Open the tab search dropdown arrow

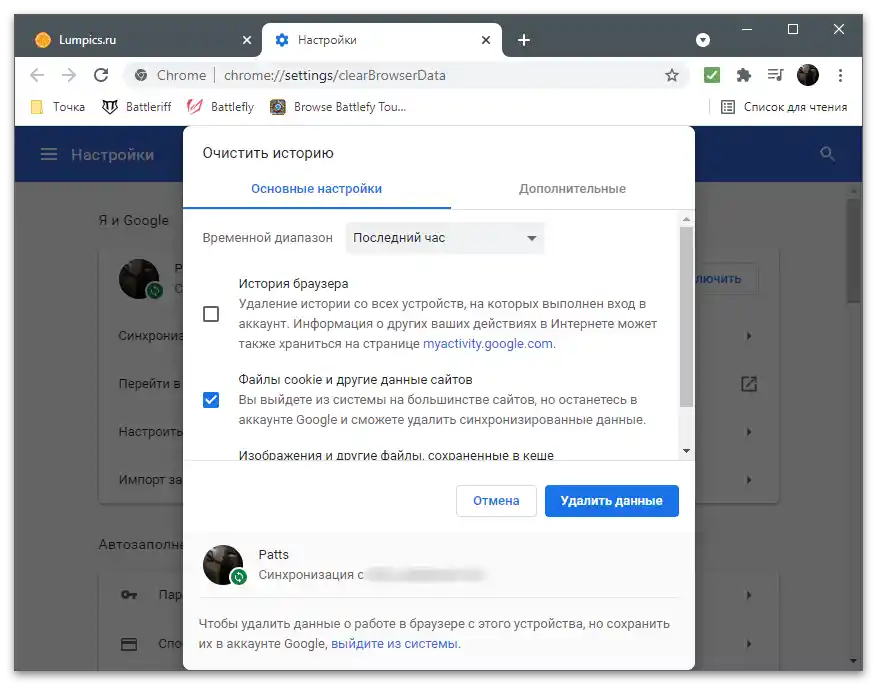click(x=703, y=40)
